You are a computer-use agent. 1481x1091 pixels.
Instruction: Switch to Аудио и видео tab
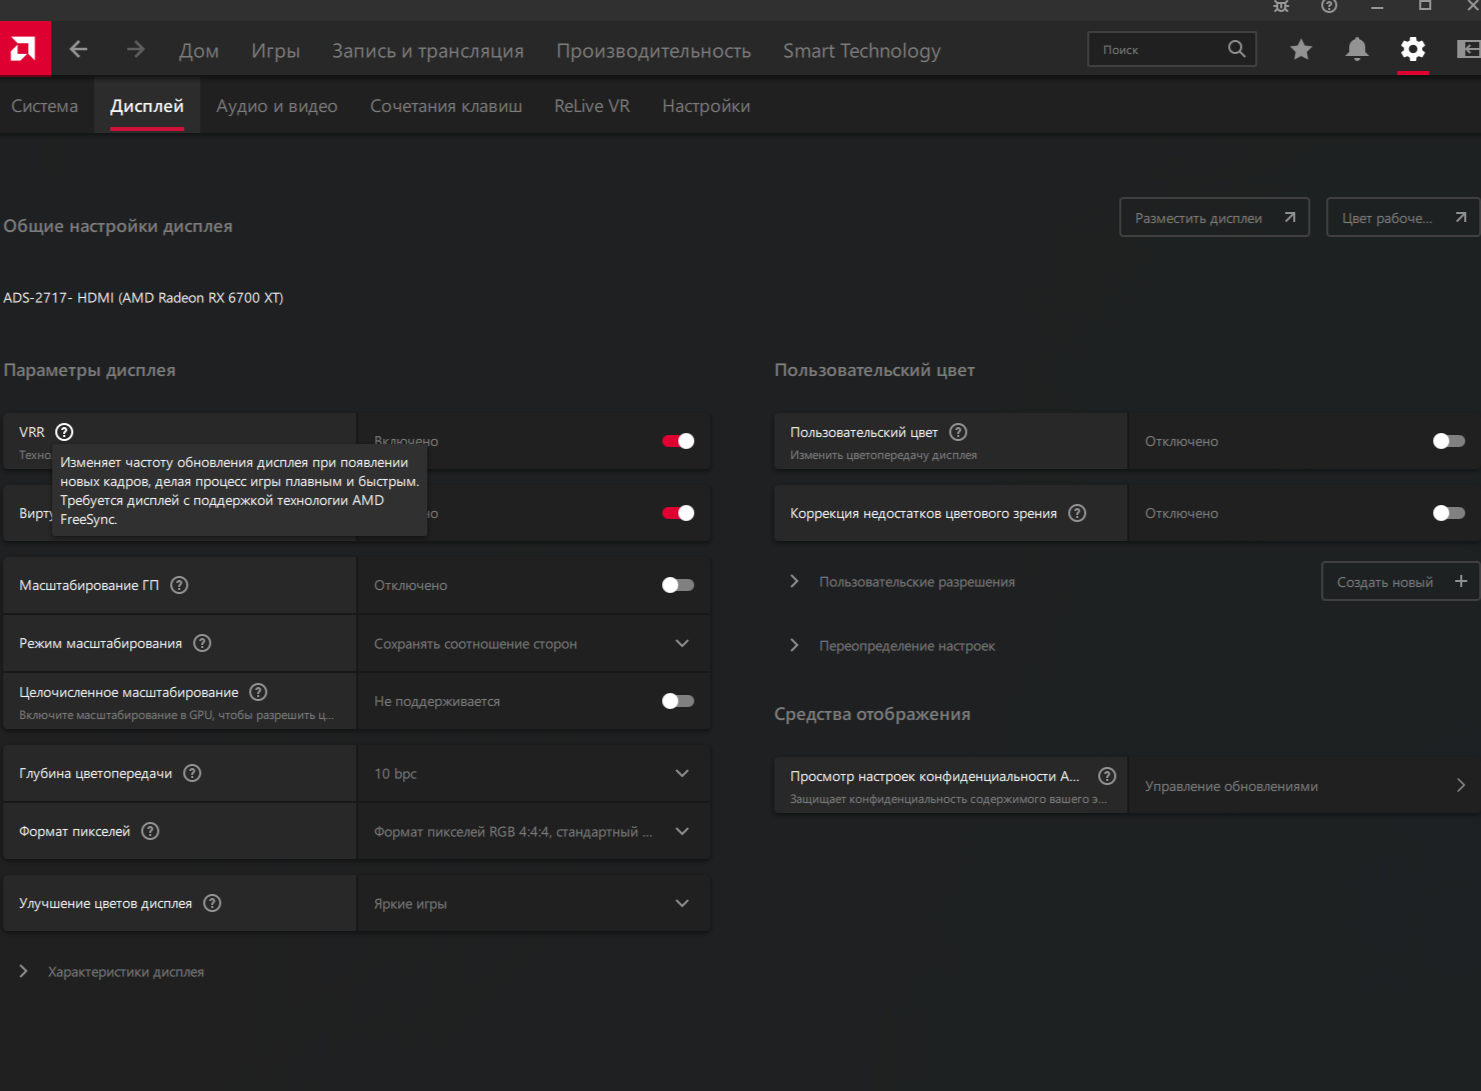pyautogui.click(x=276, y=106)
